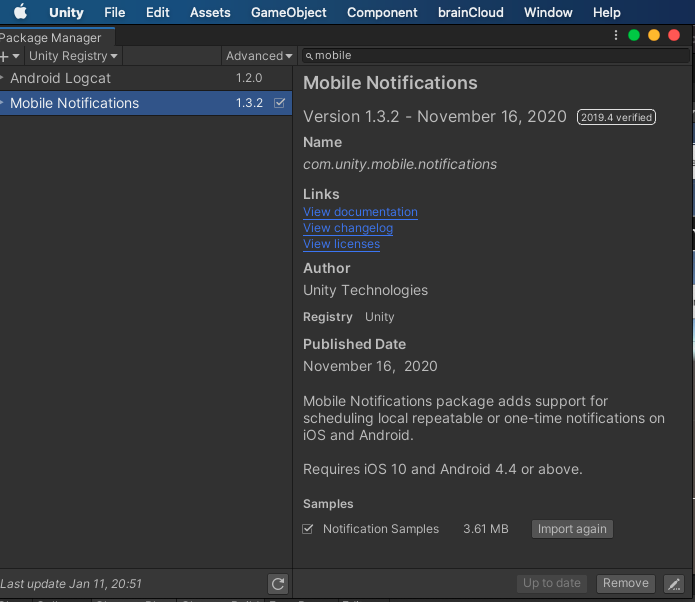Expand the Android Logcat versions arrow
Viewport: 695px width, 602px height.
pos(2,78)
